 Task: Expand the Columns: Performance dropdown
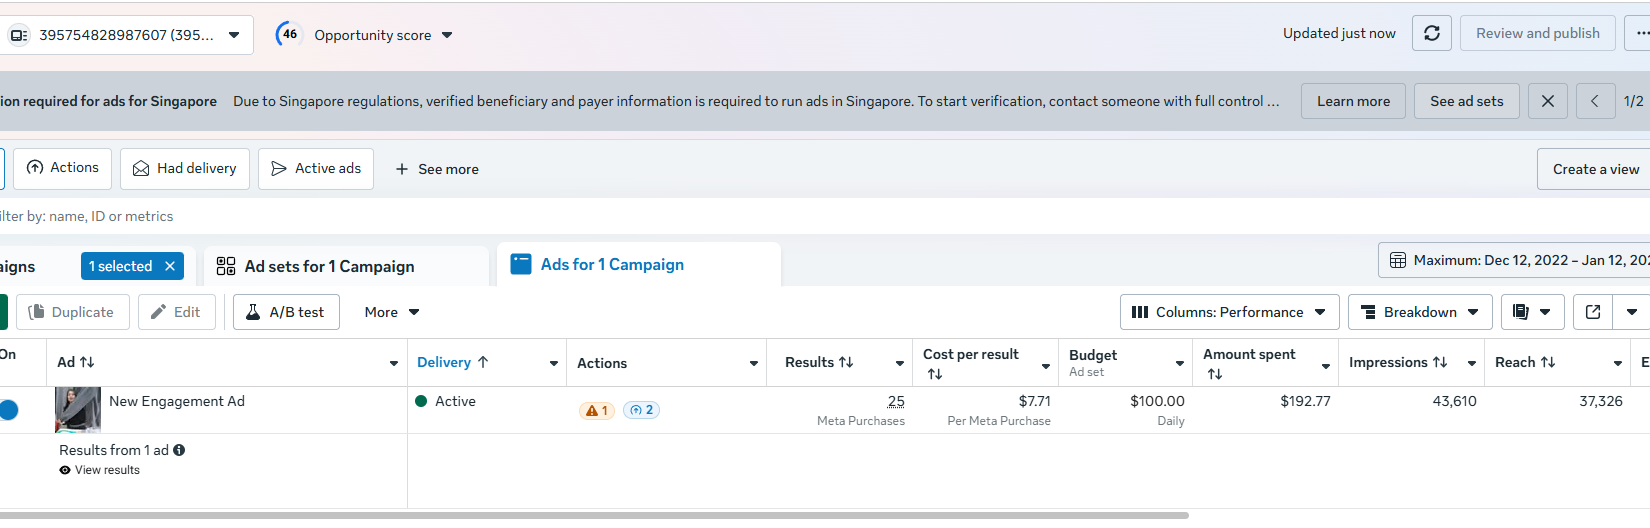point(1229,312)
